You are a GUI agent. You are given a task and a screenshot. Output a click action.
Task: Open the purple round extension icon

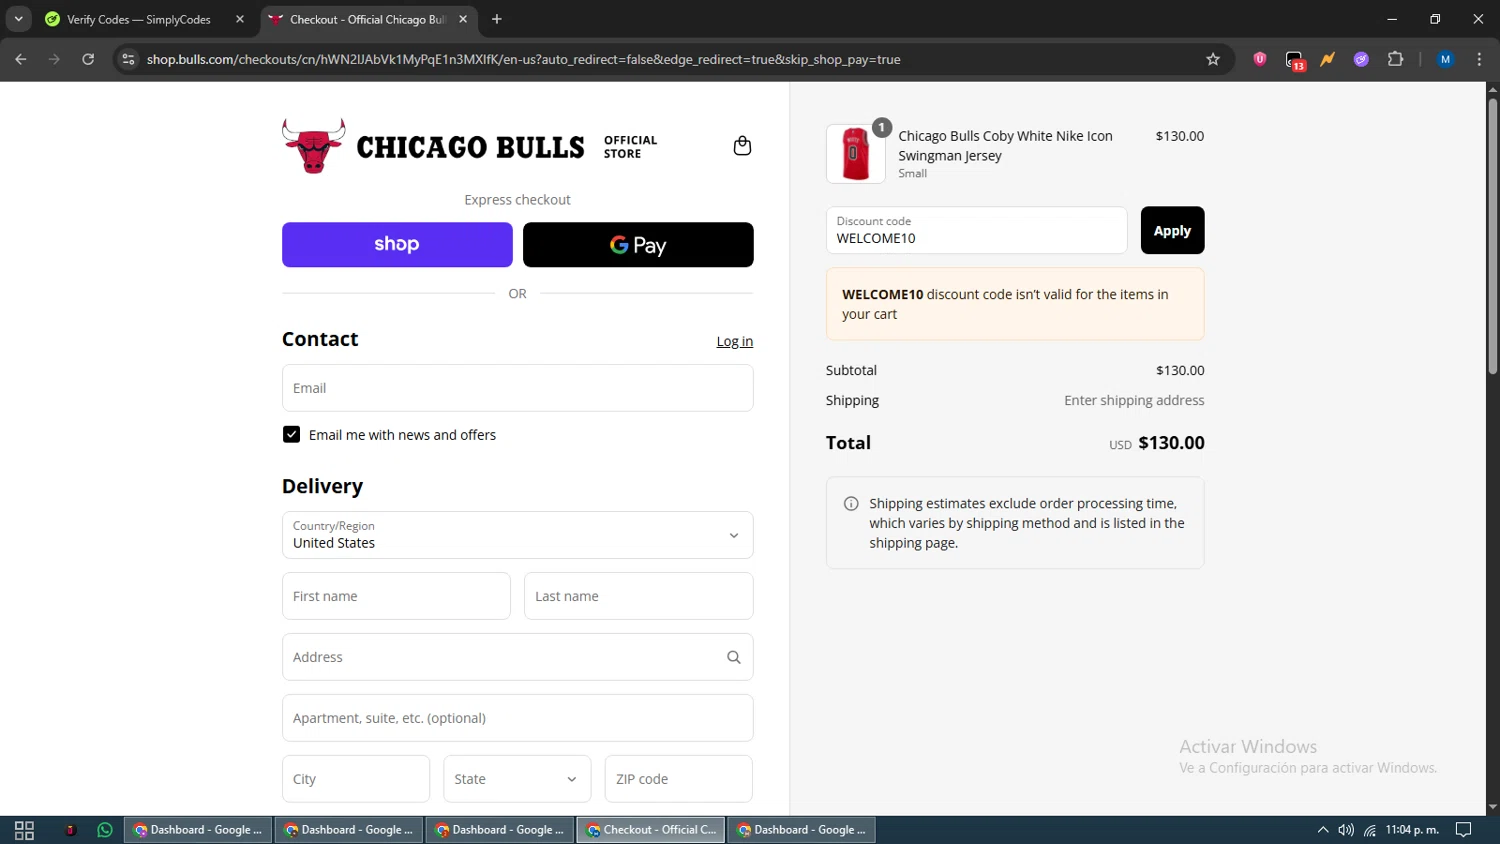pos(1361,59)
